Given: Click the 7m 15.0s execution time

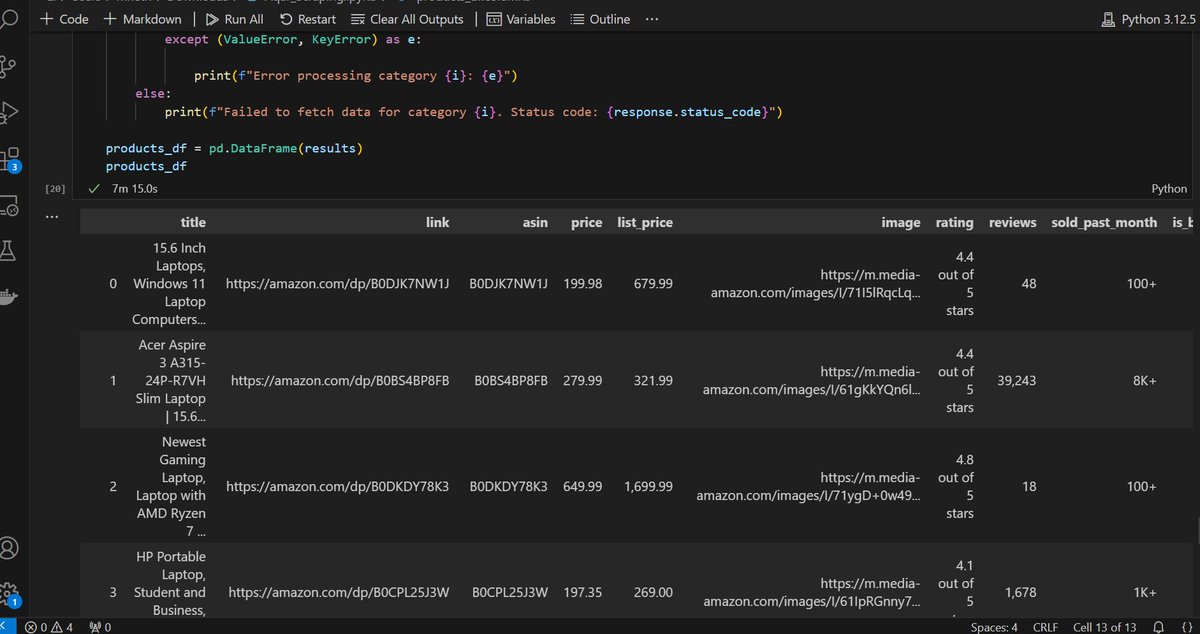Looking at the screenshot, I should [x=135, y=188].
